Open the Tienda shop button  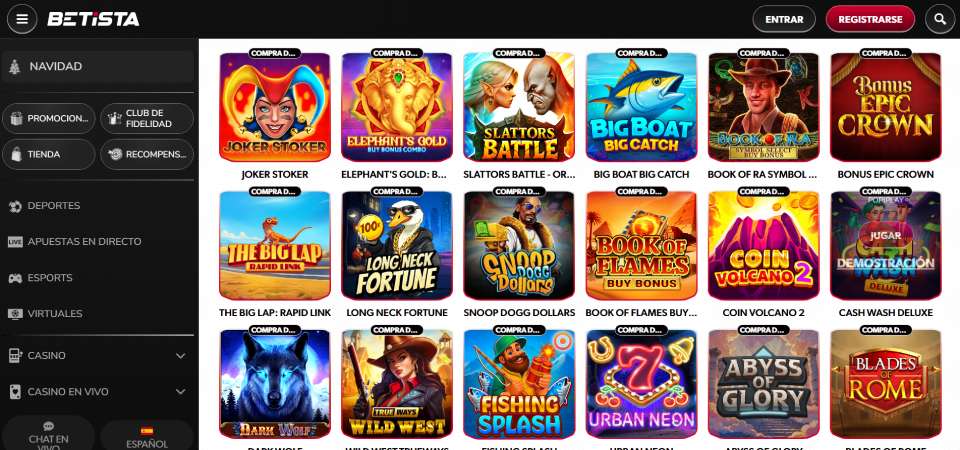click(49, 154)
